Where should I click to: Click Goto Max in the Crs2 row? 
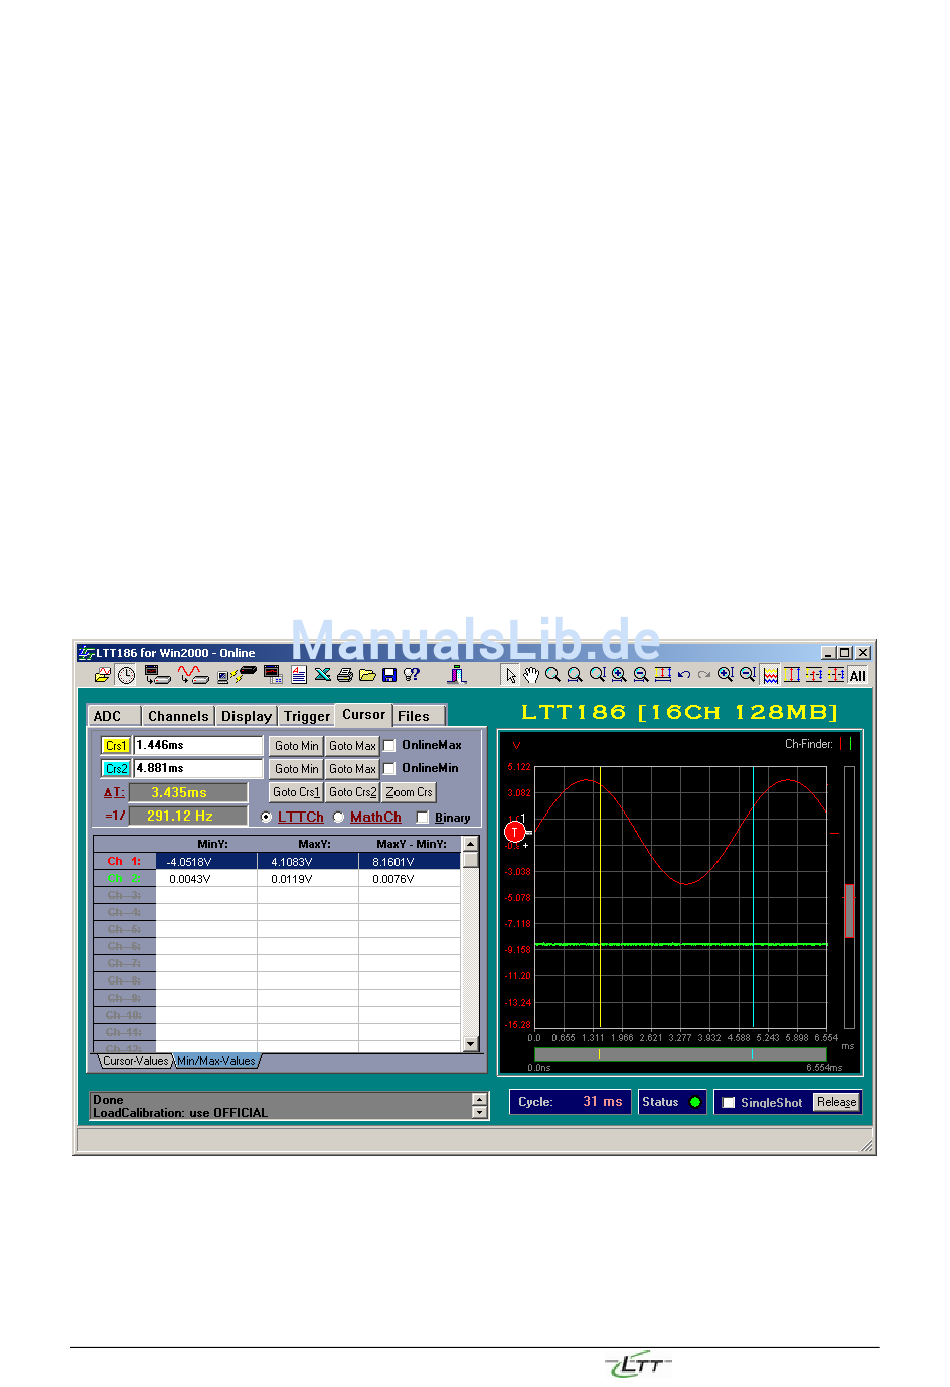point(352,769)
